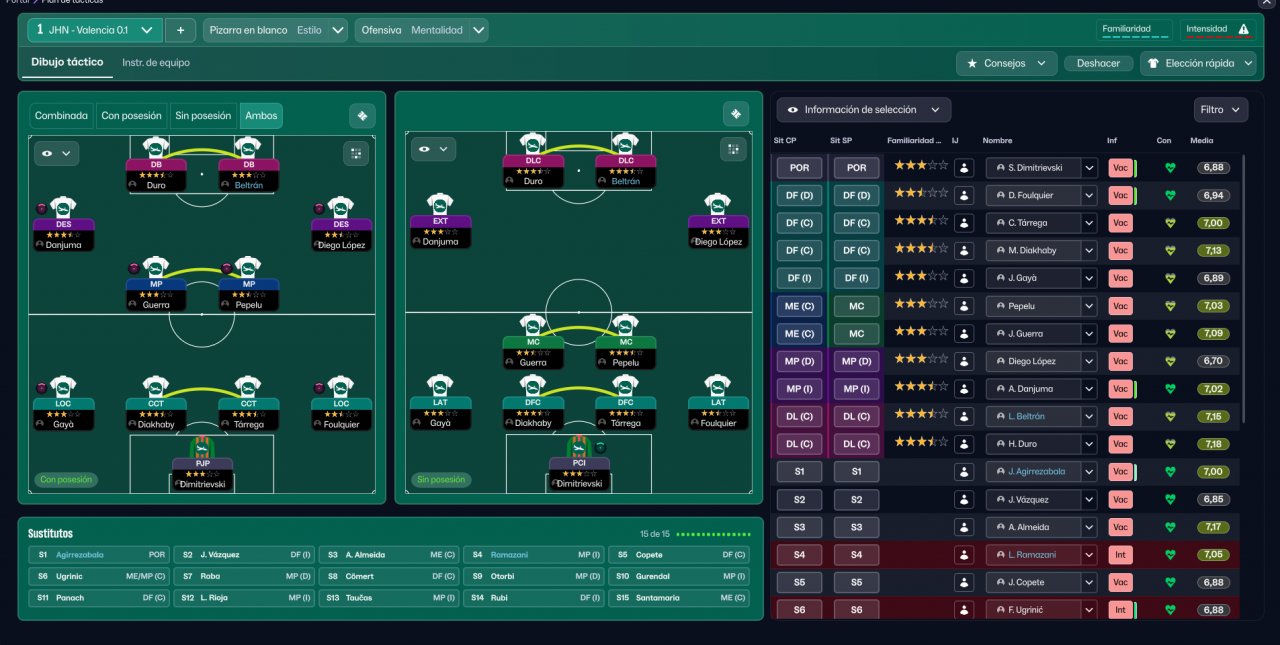Screen dimensions: 1280x645
Task: Click the role icon beside Pepelu's MP shirt
Action: pos(226,268)
